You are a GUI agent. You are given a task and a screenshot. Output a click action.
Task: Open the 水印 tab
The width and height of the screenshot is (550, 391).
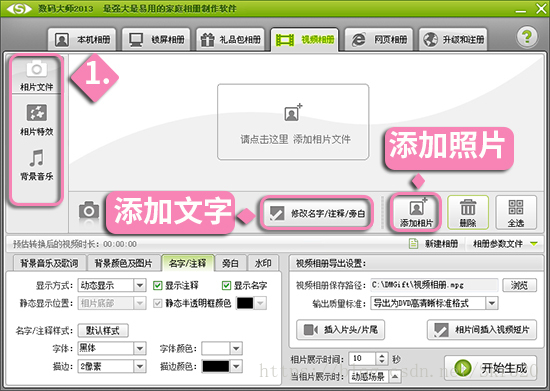pyautogui.click(x=263, y=263)
